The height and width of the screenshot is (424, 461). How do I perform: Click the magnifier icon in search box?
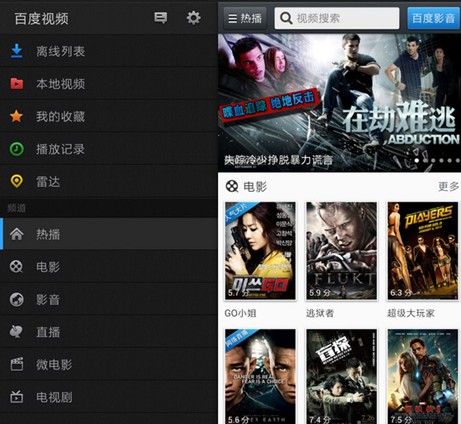286,18
